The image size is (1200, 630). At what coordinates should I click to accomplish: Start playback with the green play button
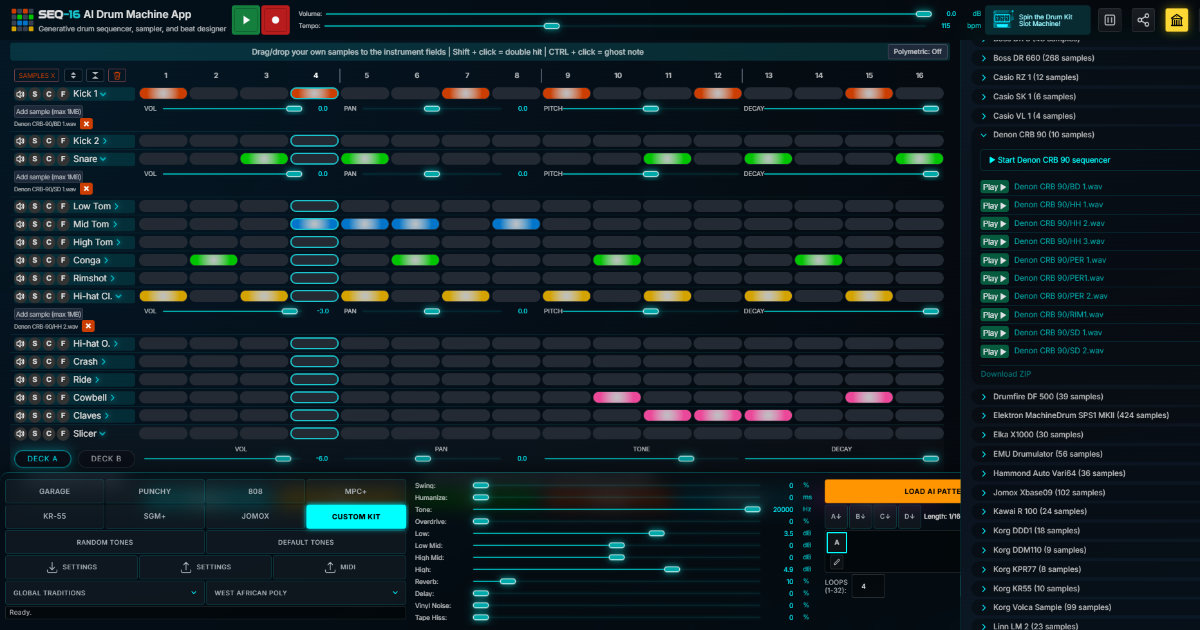click(245, 19)
